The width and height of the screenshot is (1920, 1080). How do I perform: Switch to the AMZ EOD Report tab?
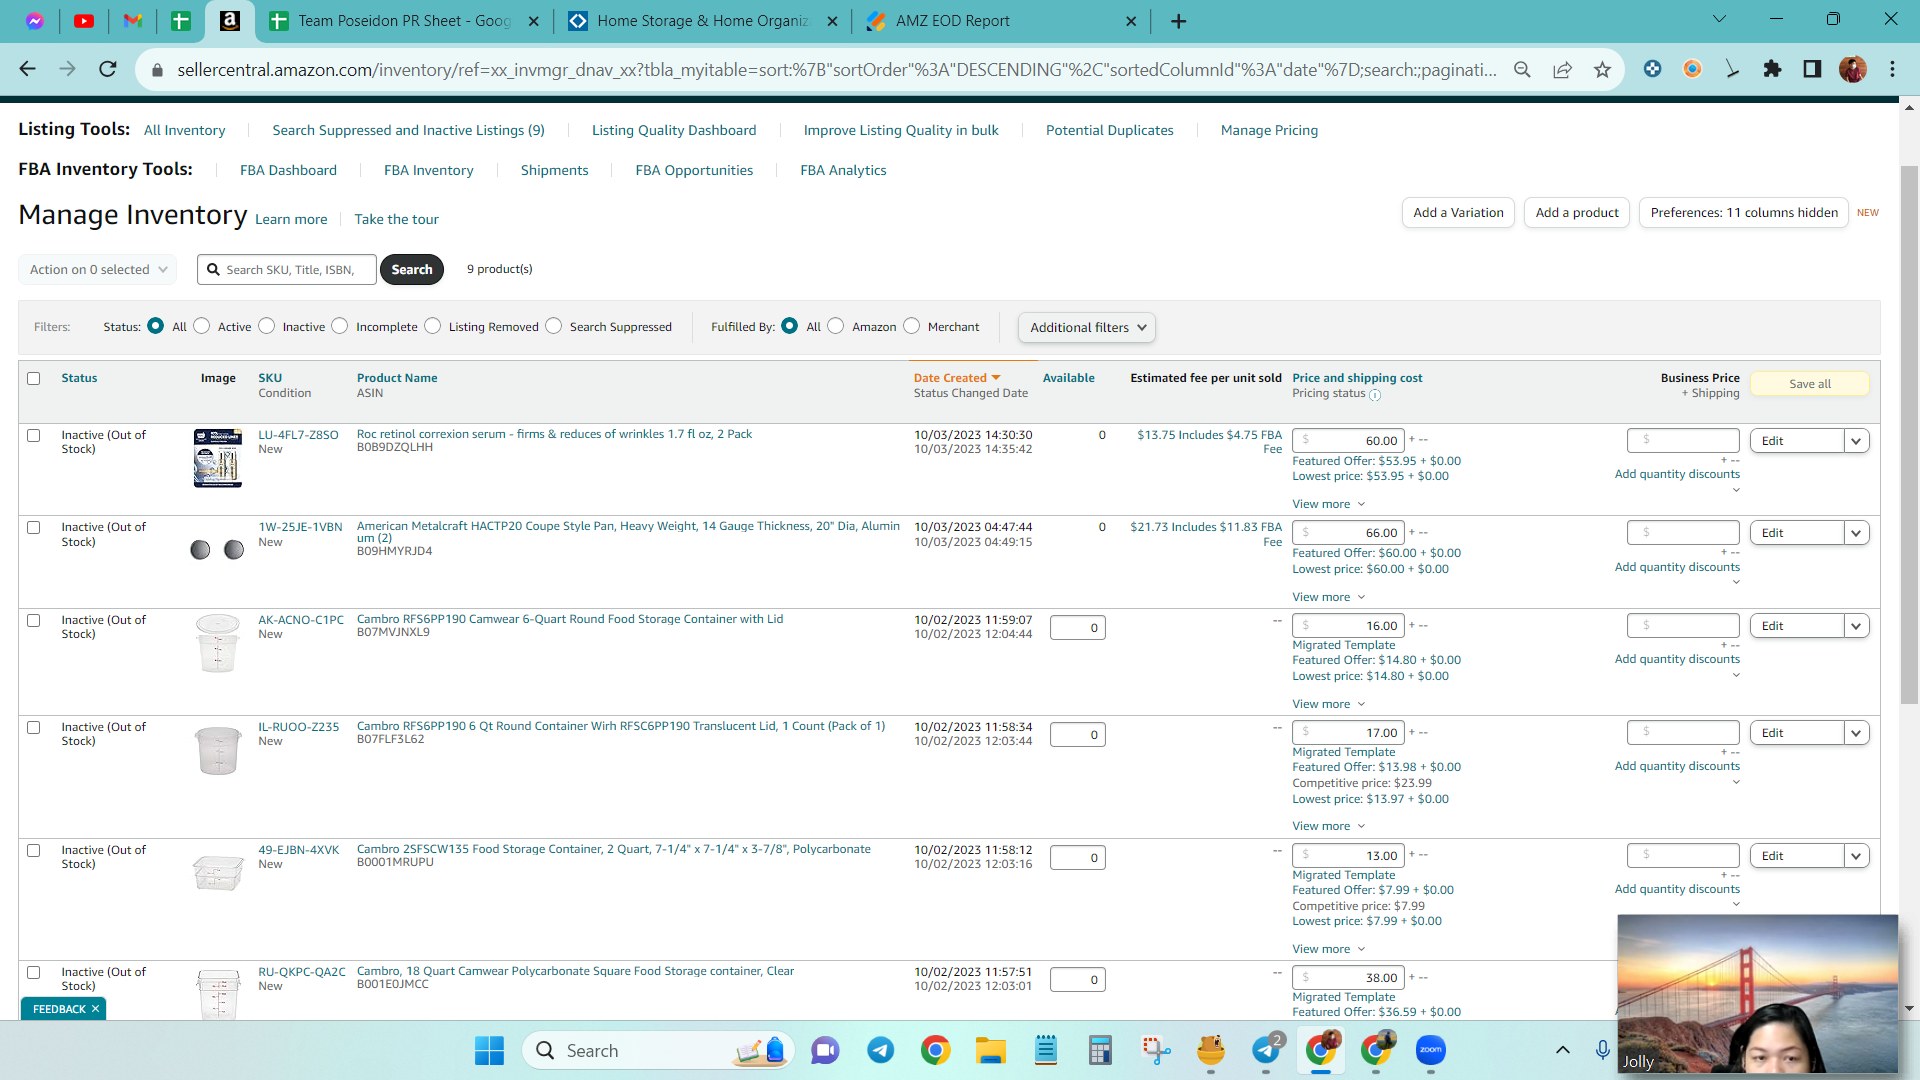click(1001, 21)
